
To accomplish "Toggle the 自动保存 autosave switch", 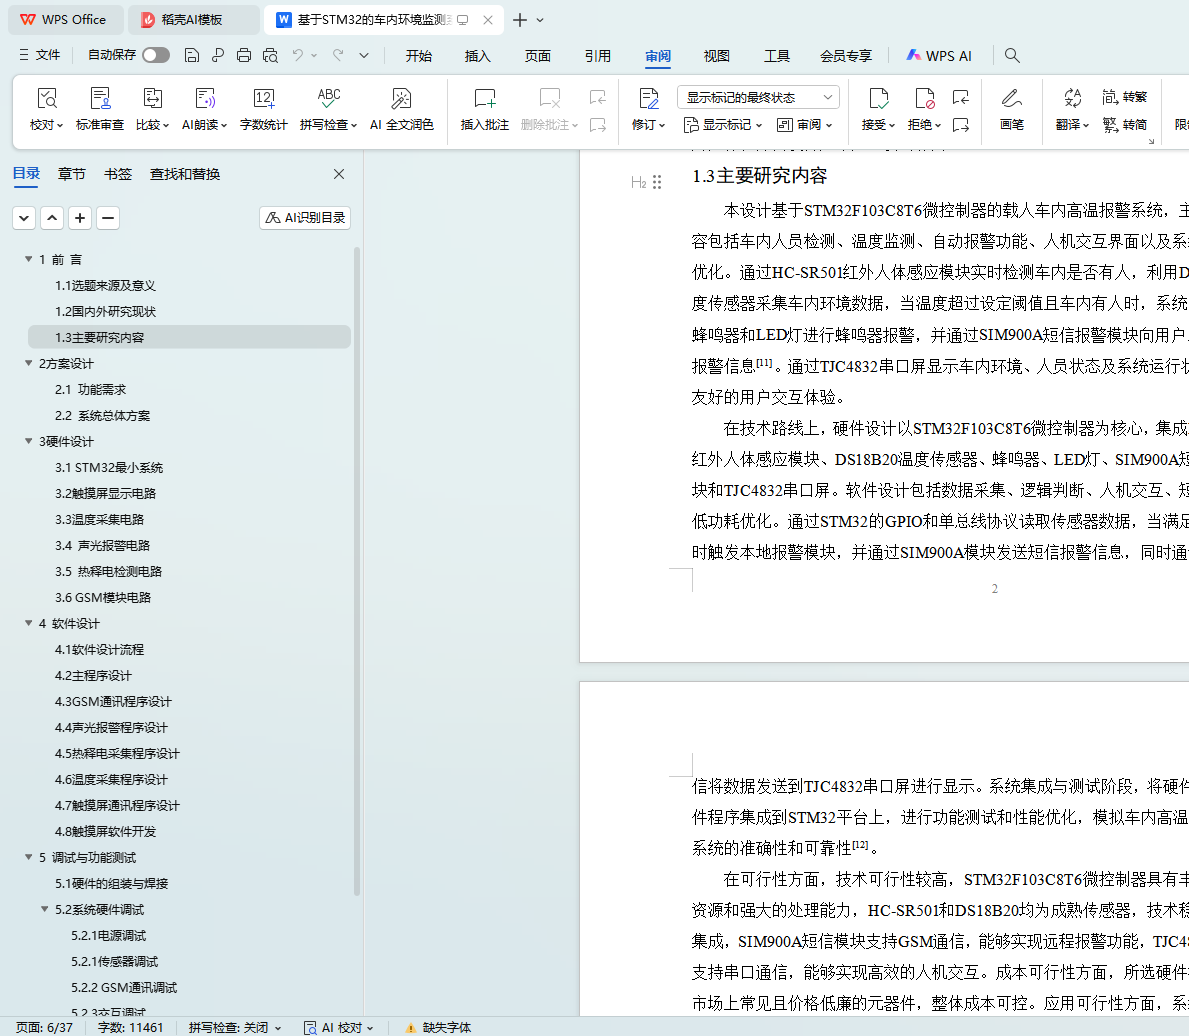I will [155, 56].
